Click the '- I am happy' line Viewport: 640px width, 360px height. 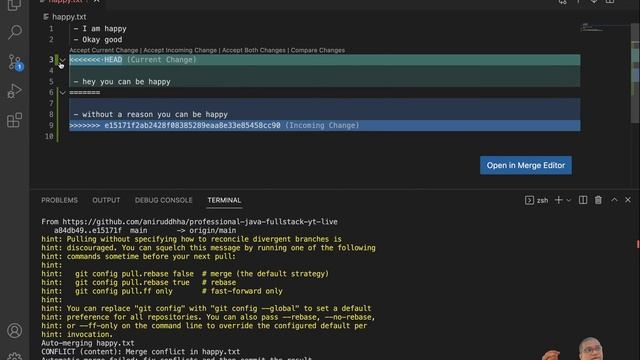pos(100,29)
